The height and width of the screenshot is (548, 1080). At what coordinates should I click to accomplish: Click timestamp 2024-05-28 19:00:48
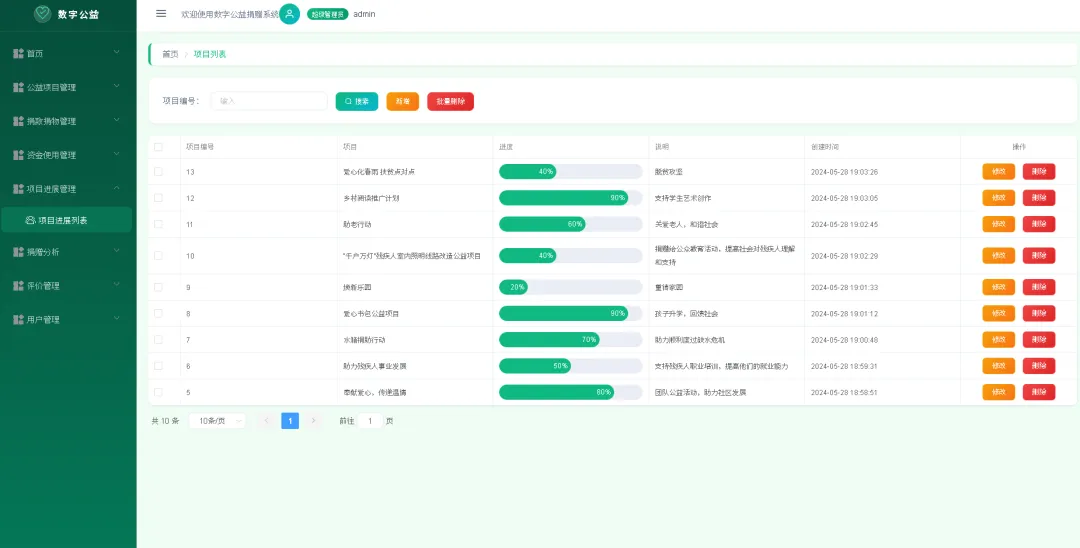tap(844, 339)
